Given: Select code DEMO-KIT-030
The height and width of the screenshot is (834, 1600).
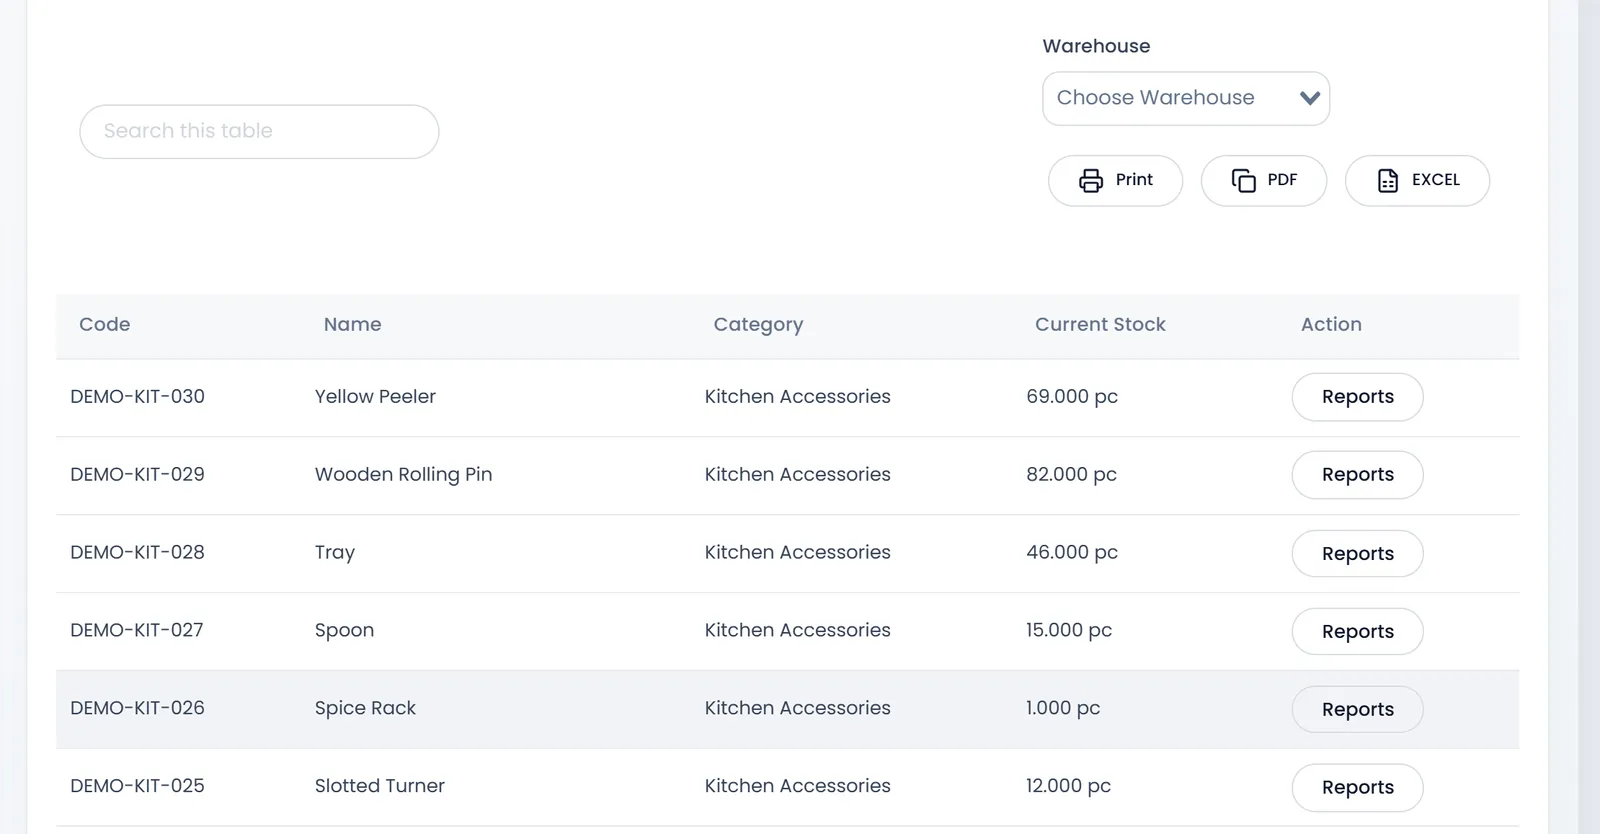Looking at the screenshot, I should point(137,396).
